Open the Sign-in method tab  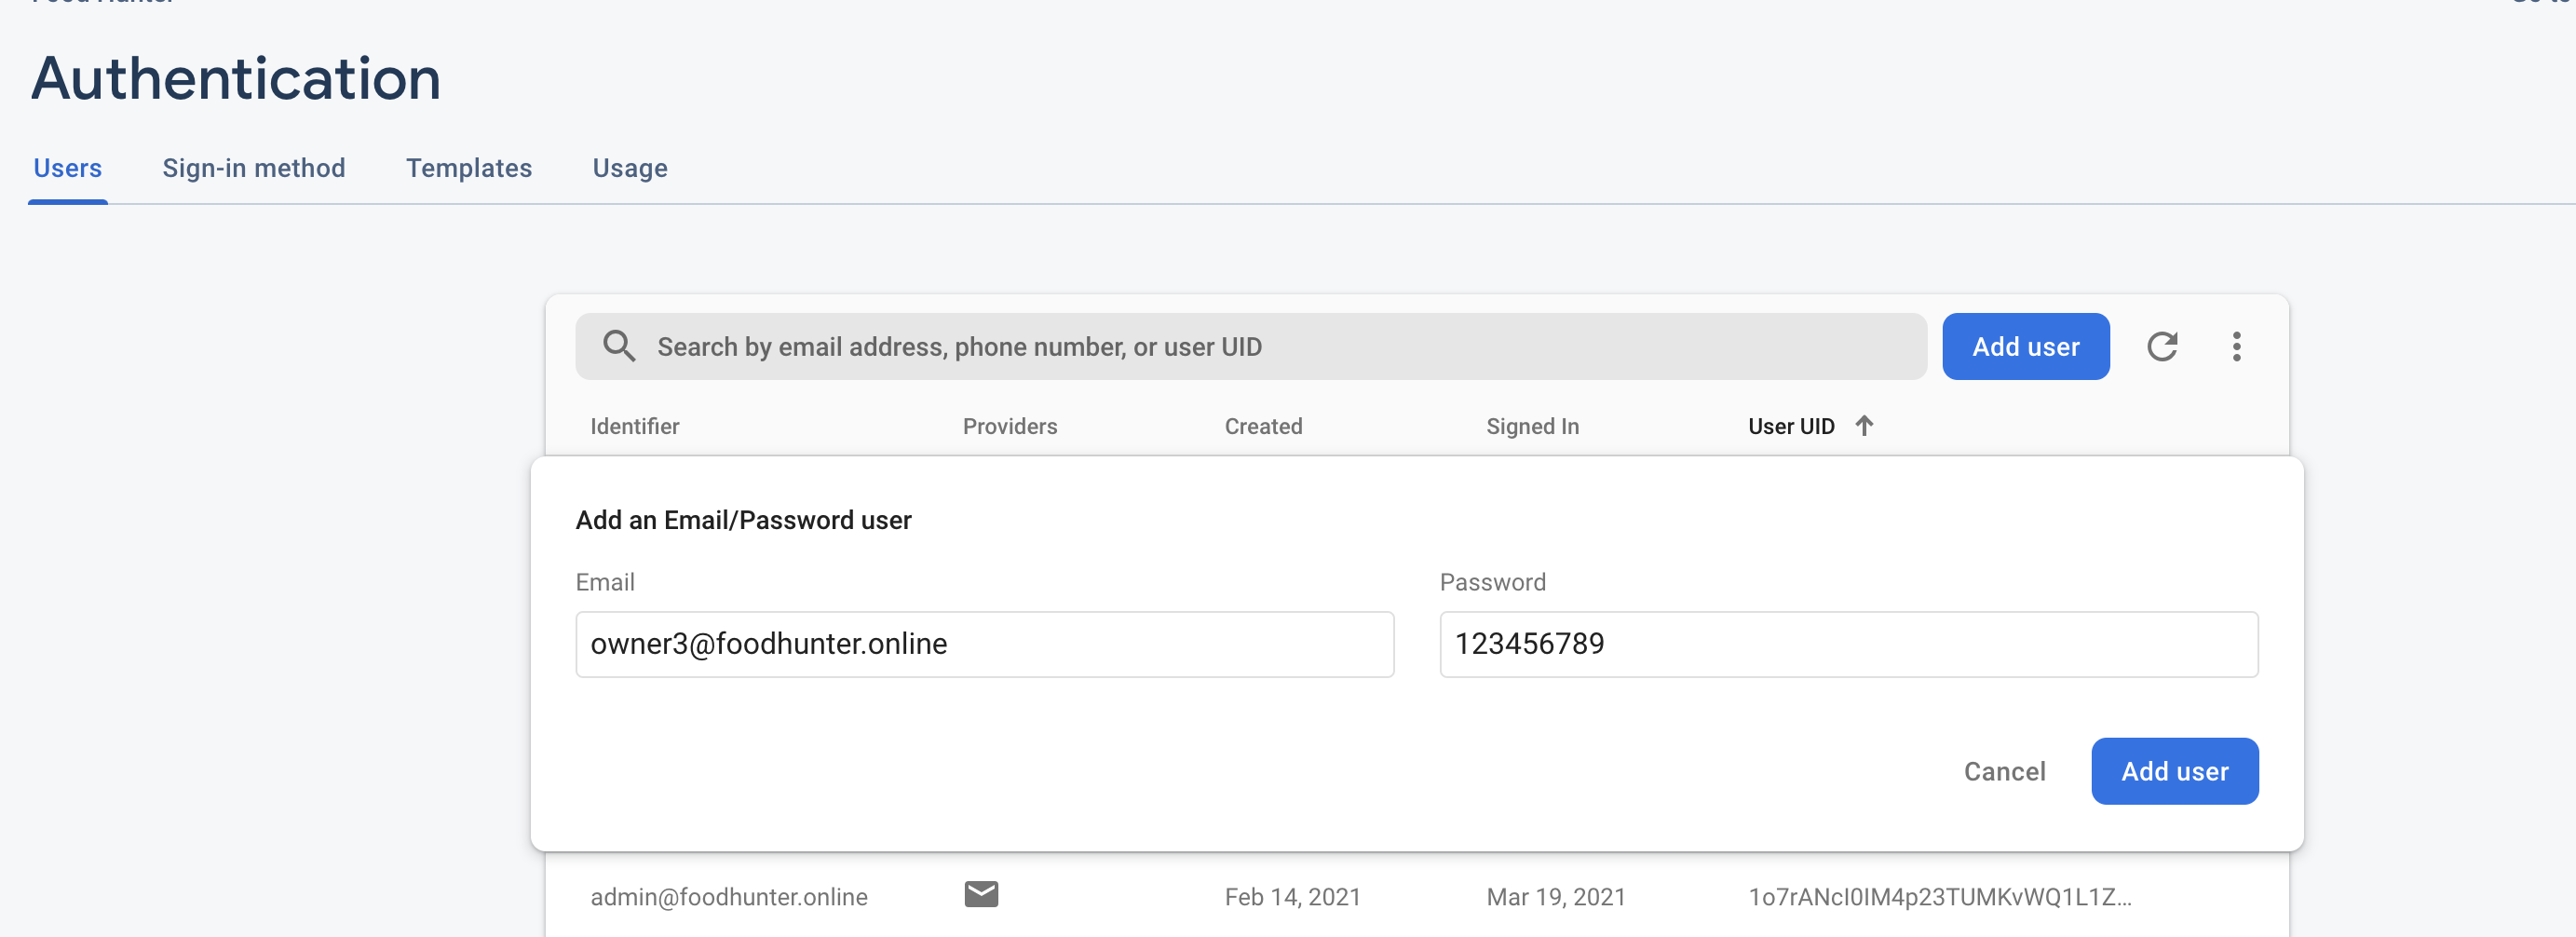[254, 168]
